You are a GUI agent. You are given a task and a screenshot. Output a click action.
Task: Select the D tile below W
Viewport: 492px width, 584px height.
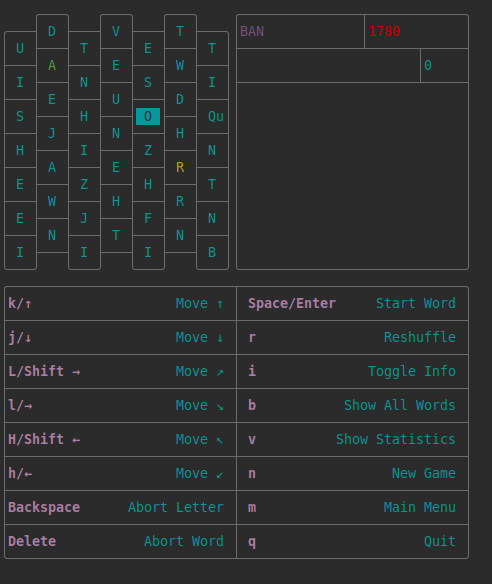(180, 99)
